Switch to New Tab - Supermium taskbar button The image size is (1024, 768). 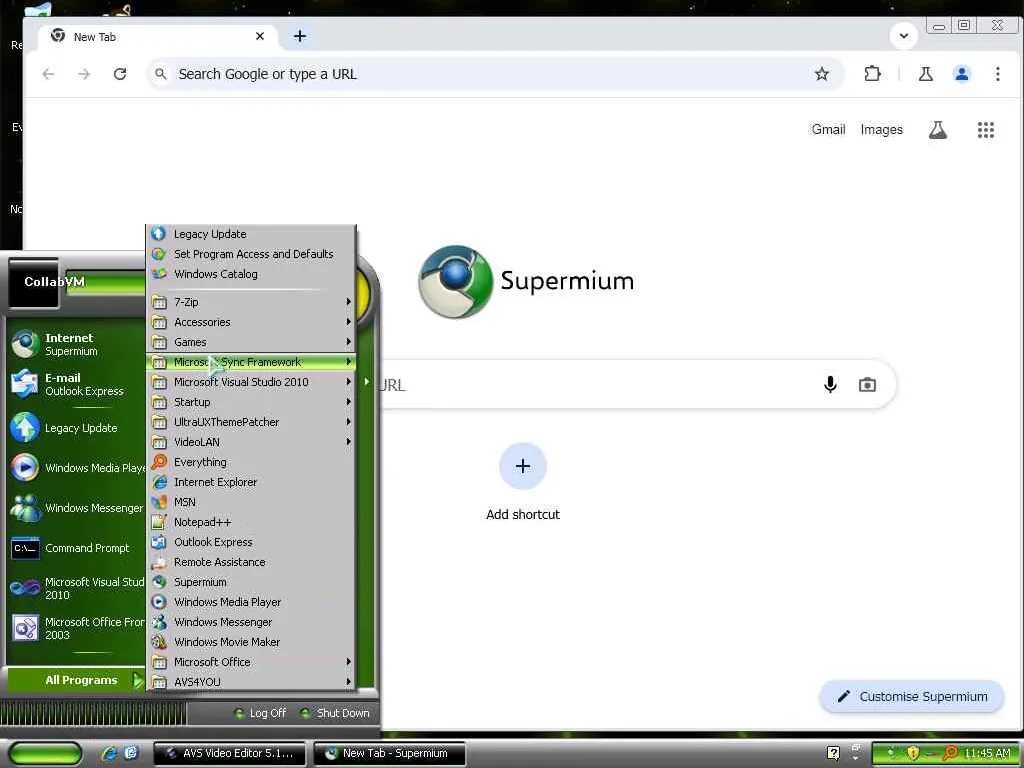(x=390, y=753)
